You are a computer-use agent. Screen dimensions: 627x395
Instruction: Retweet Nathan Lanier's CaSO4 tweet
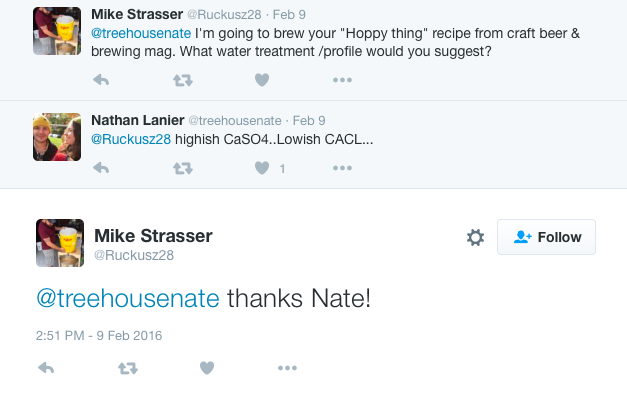coord(183,168)
